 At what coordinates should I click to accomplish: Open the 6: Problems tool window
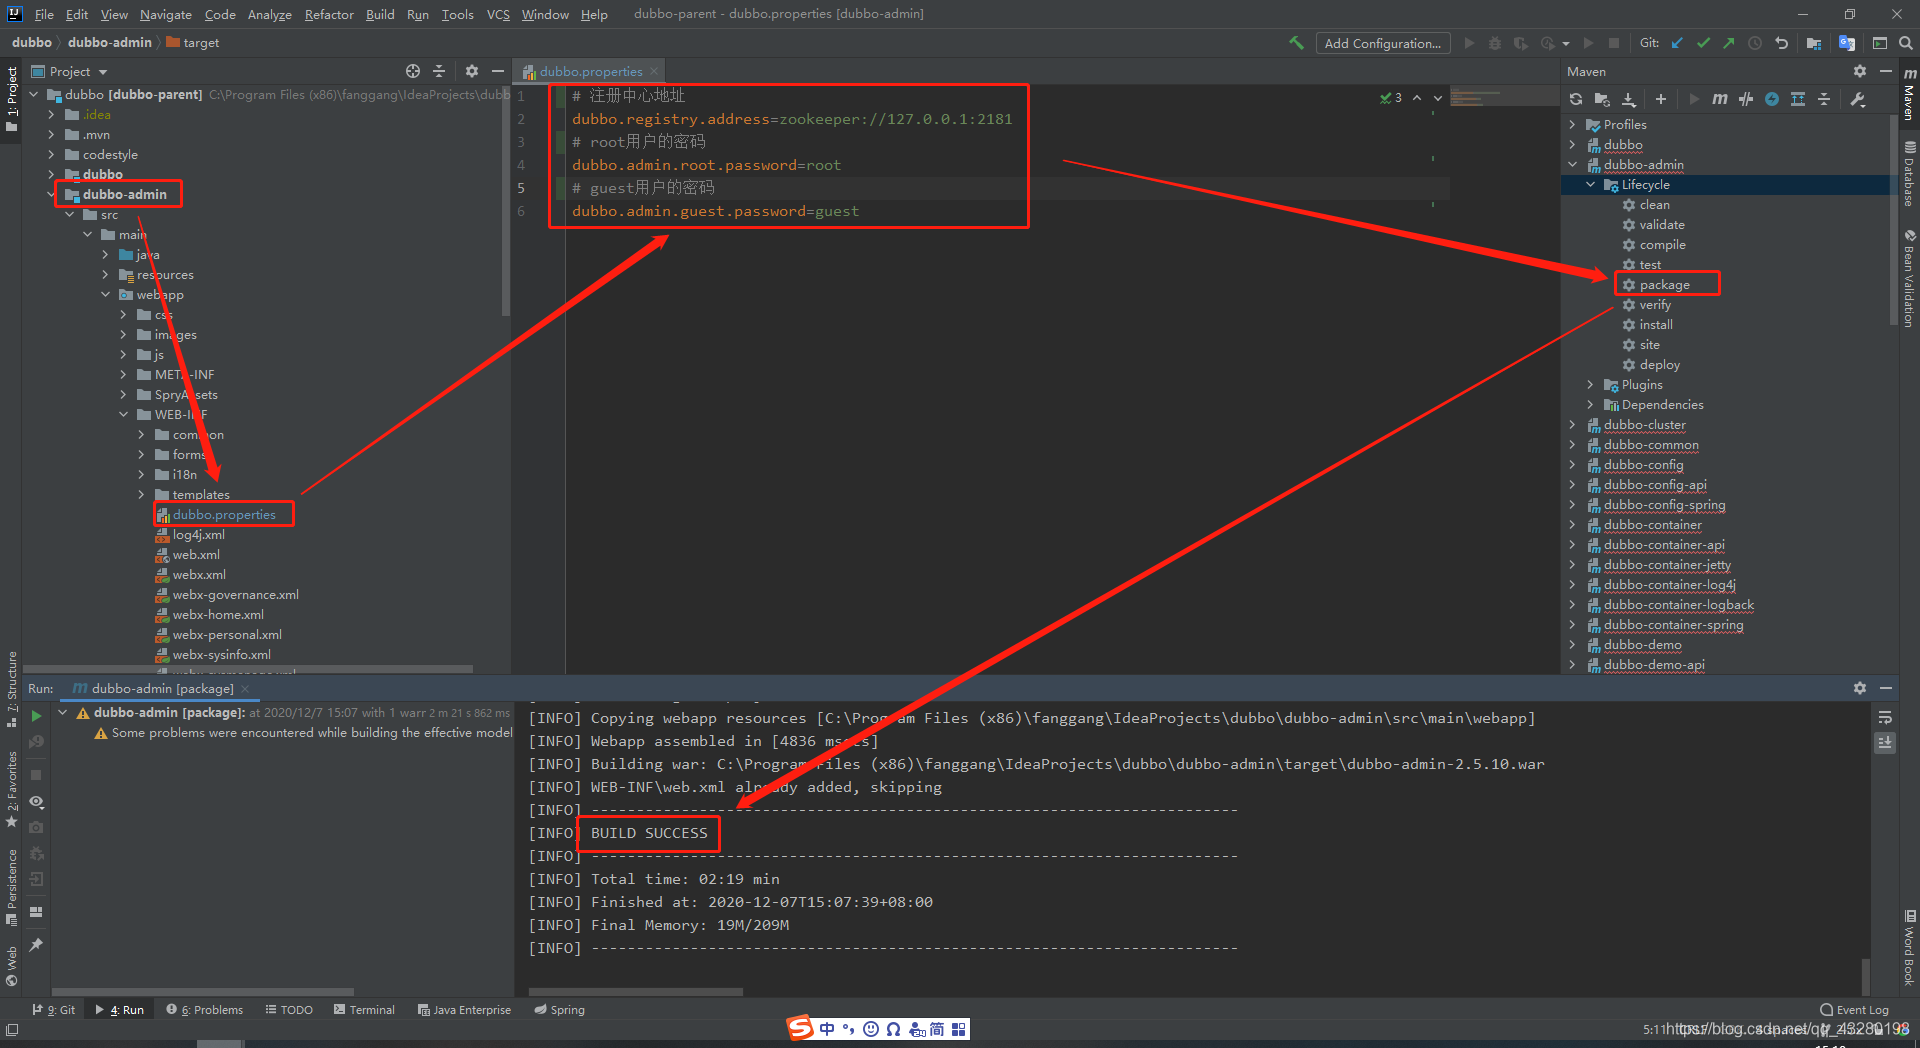click(x=205, y=1009)
